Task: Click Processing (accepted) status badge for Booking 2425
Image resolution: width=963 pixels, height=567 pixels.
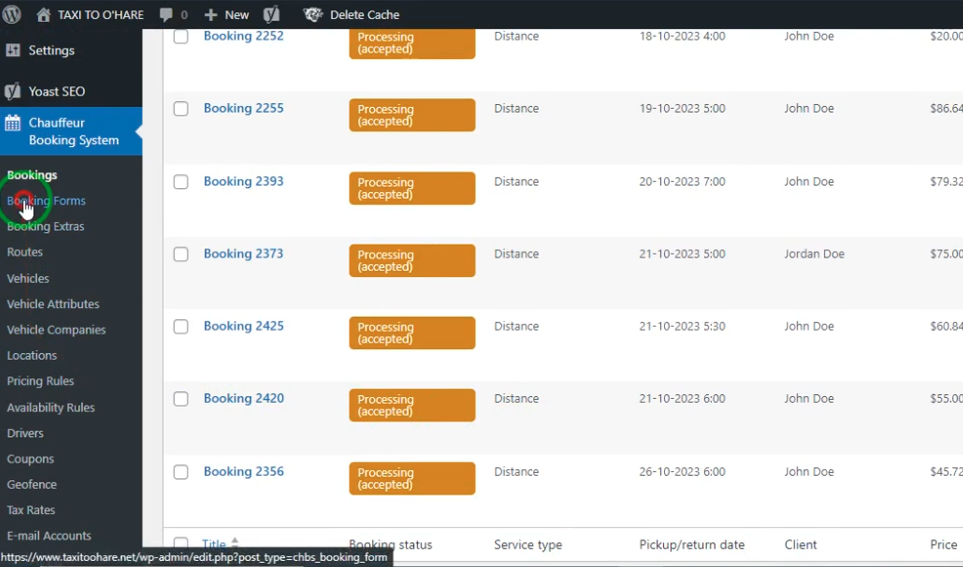Action: [412, 333]
